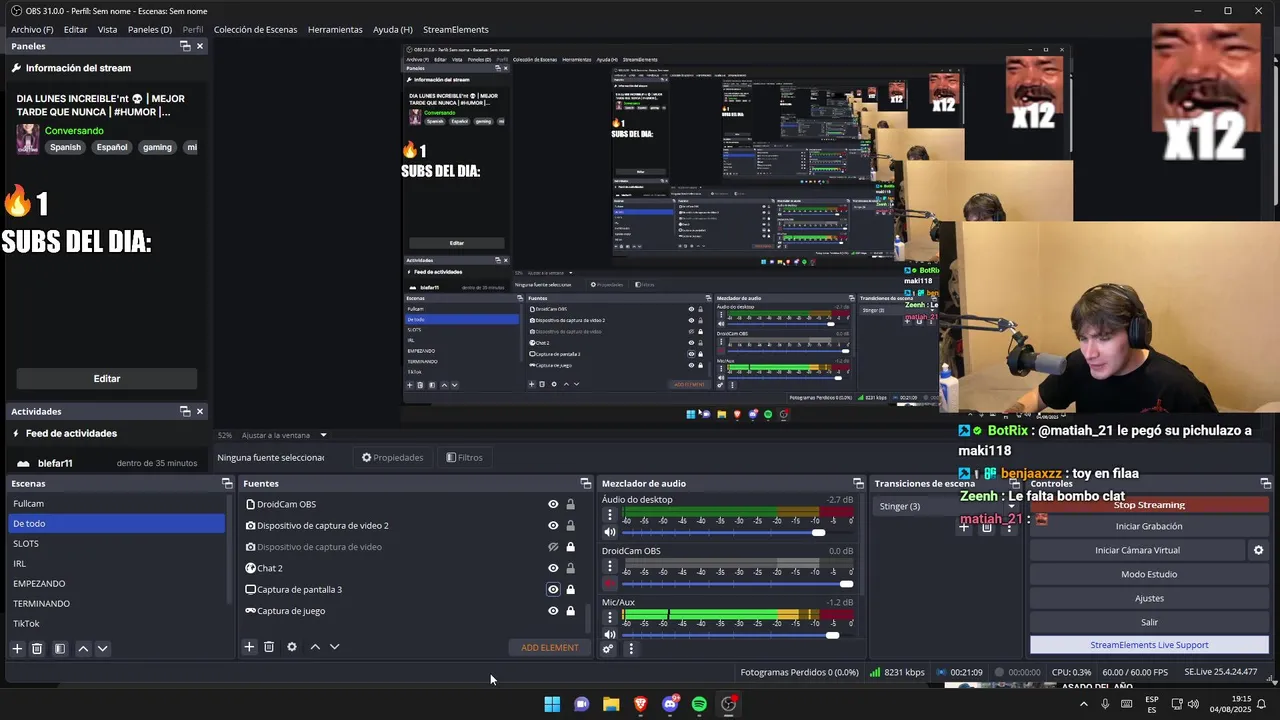
Task: Open the preview scaling dropdown arrow
Action: pyautogui.click(x=323, y=435)
